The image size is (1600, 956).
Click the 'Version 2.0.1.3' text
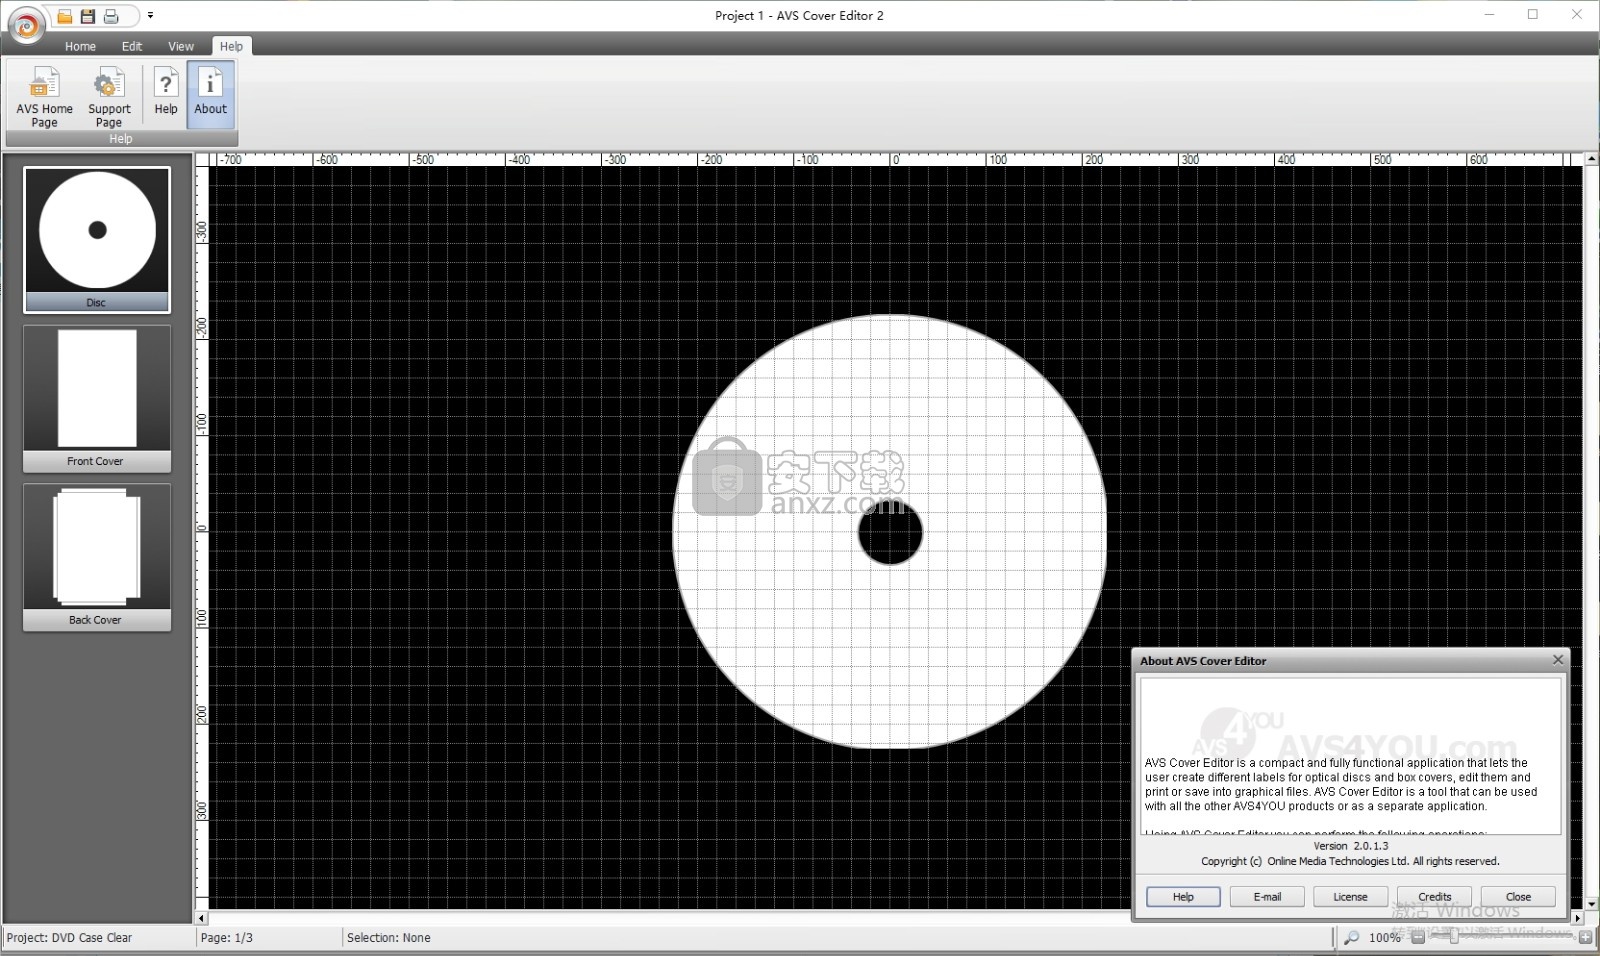[x=1351, y=846]
